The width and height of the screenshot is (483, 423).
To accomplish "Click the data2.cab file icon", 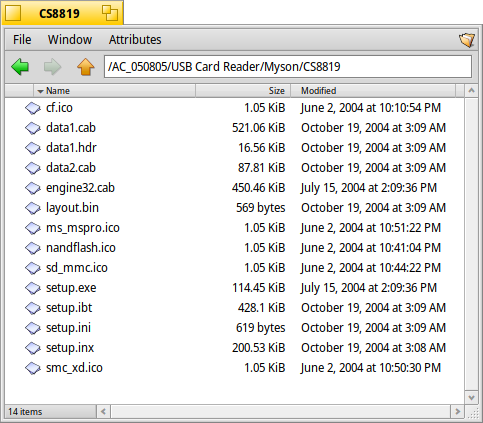I will pos(33,168).
